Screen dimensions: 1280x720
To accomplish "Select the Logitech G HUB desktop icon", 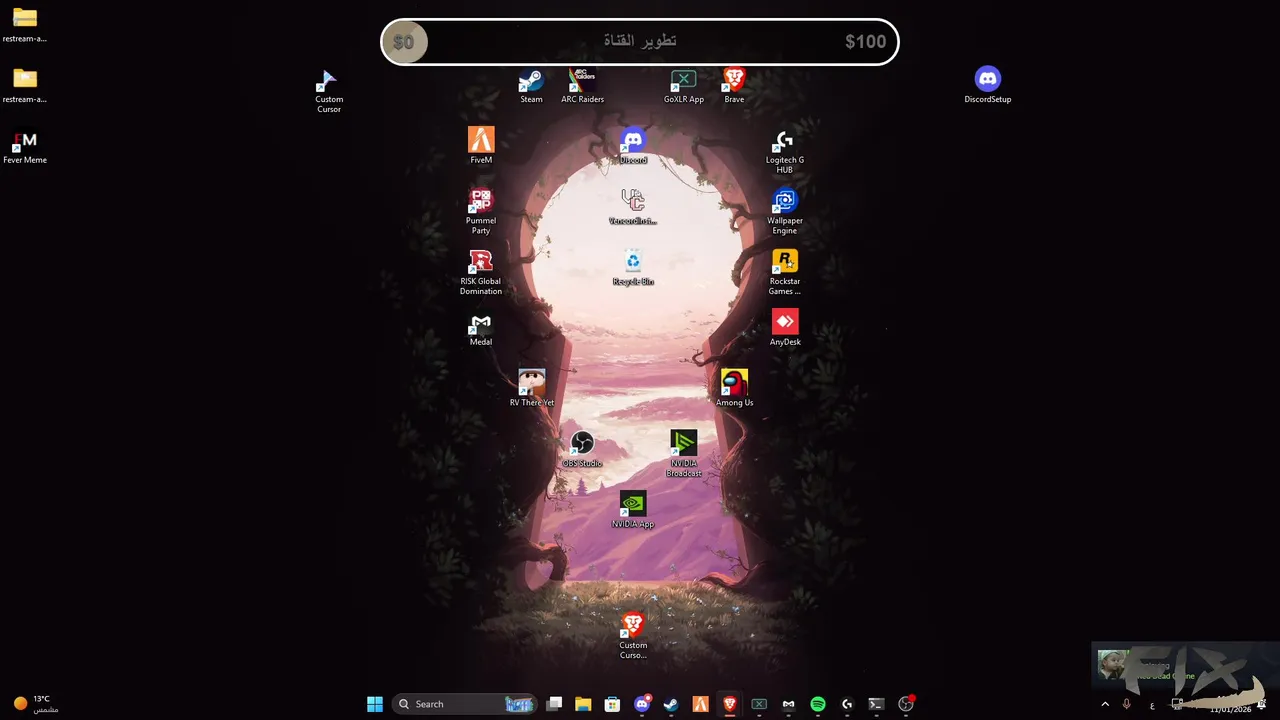I will [x=785, y=151].
